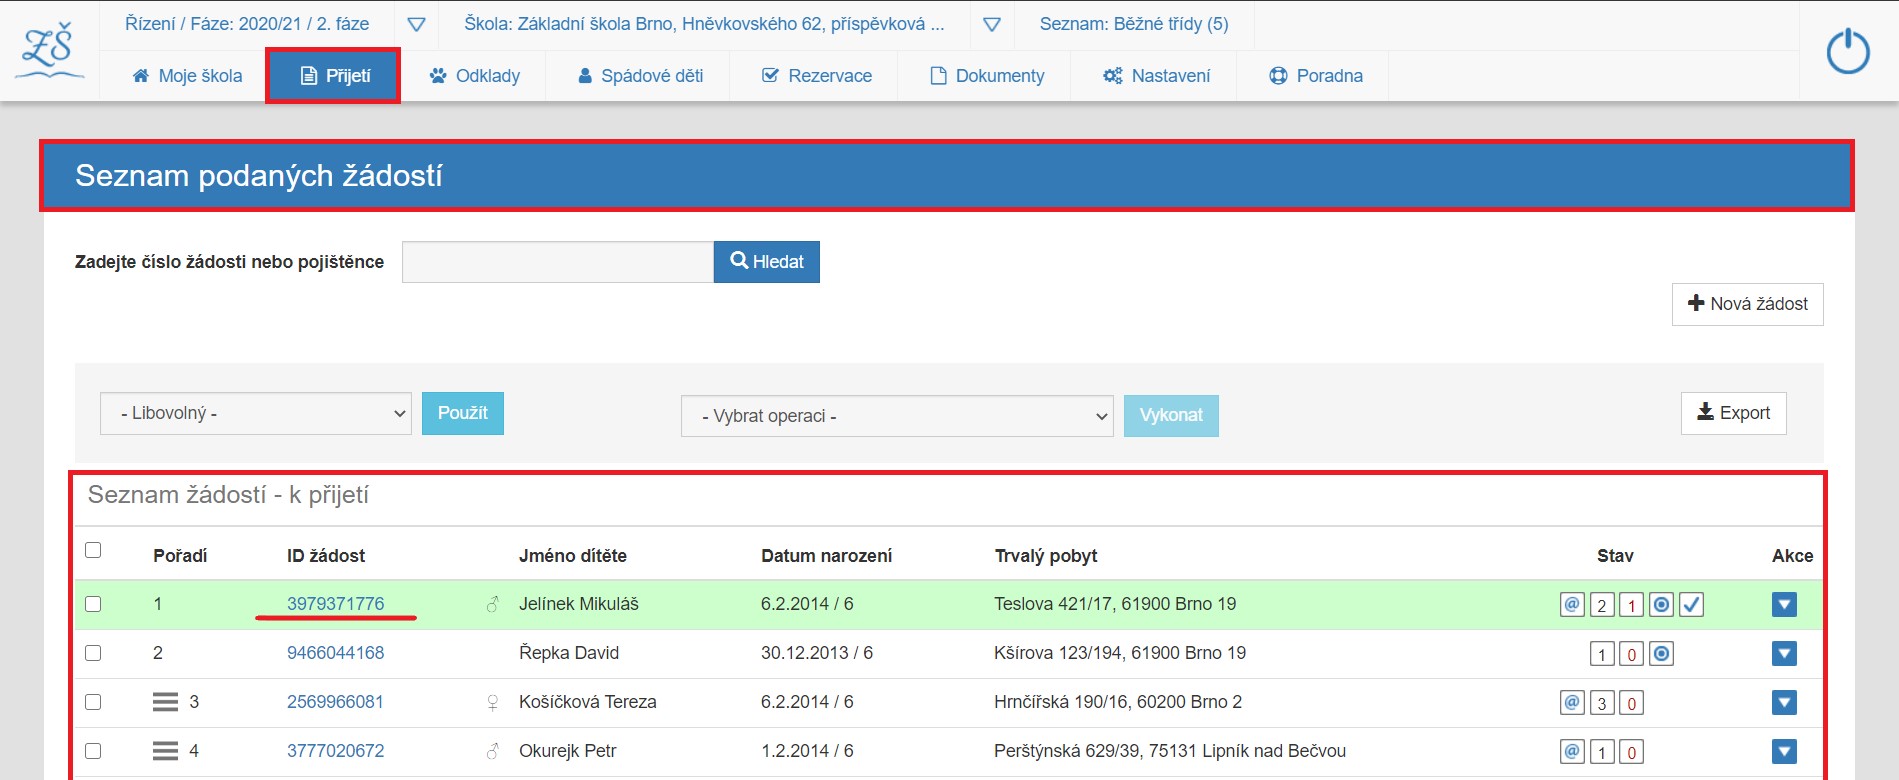1899x780 pixels.
Task: Click the checkmark status icon in Jelínek Mikuláš row
Action: tap(1691, 604)
